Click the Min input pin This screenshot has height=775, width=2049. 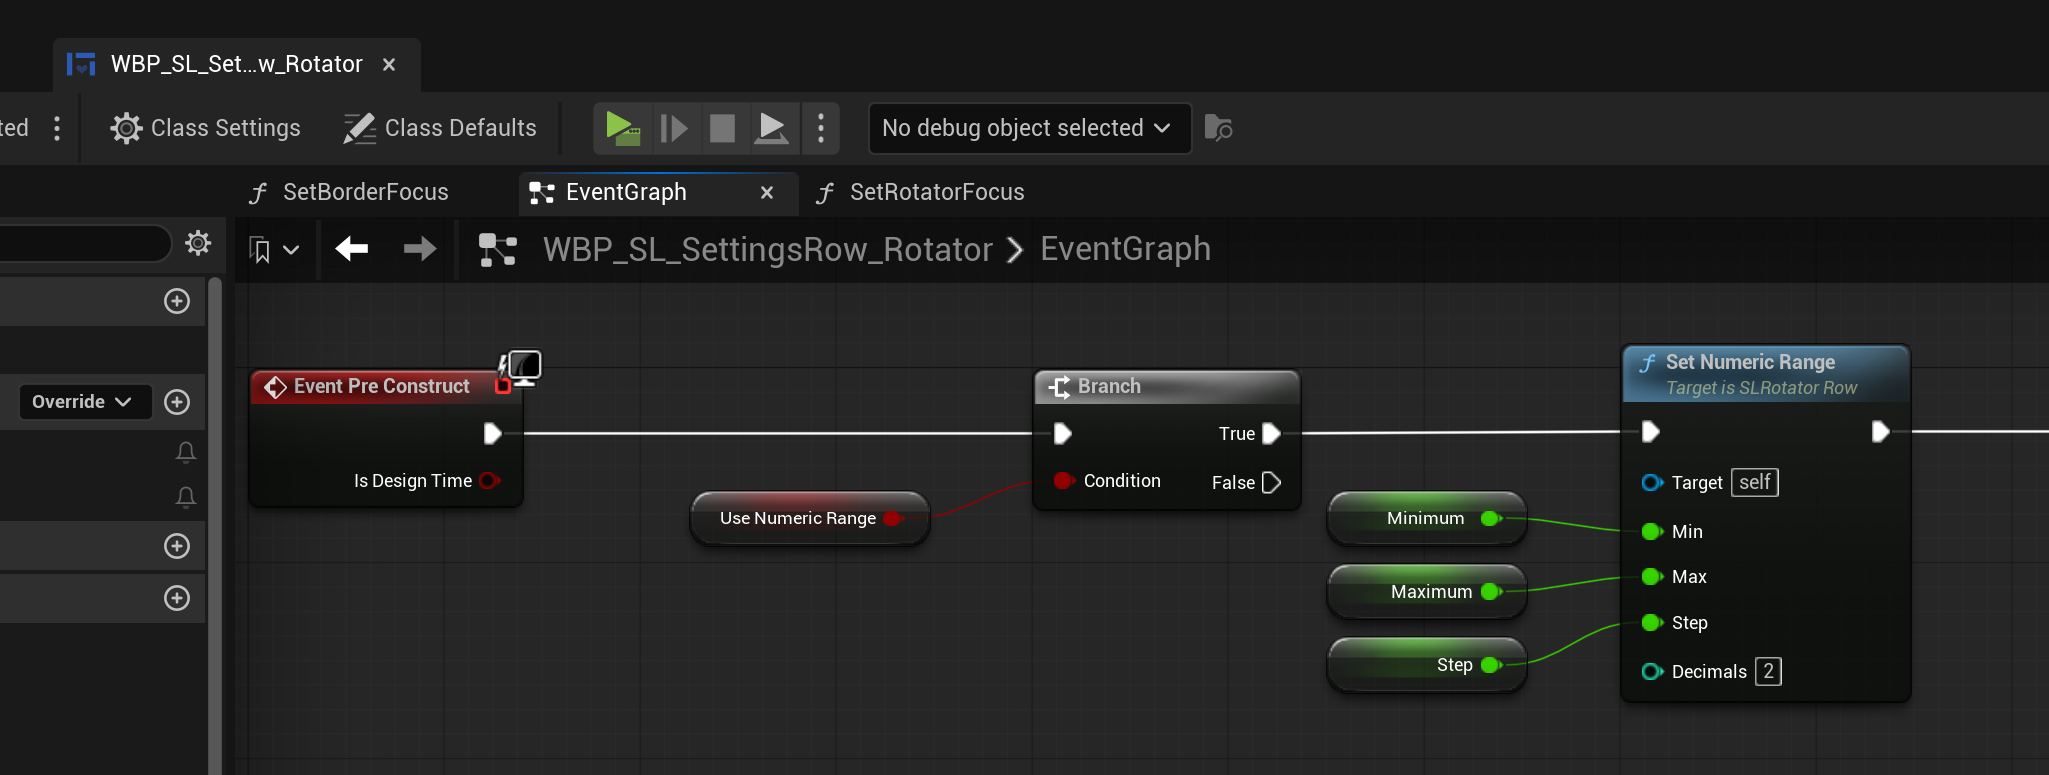[x=1651, y=531]
